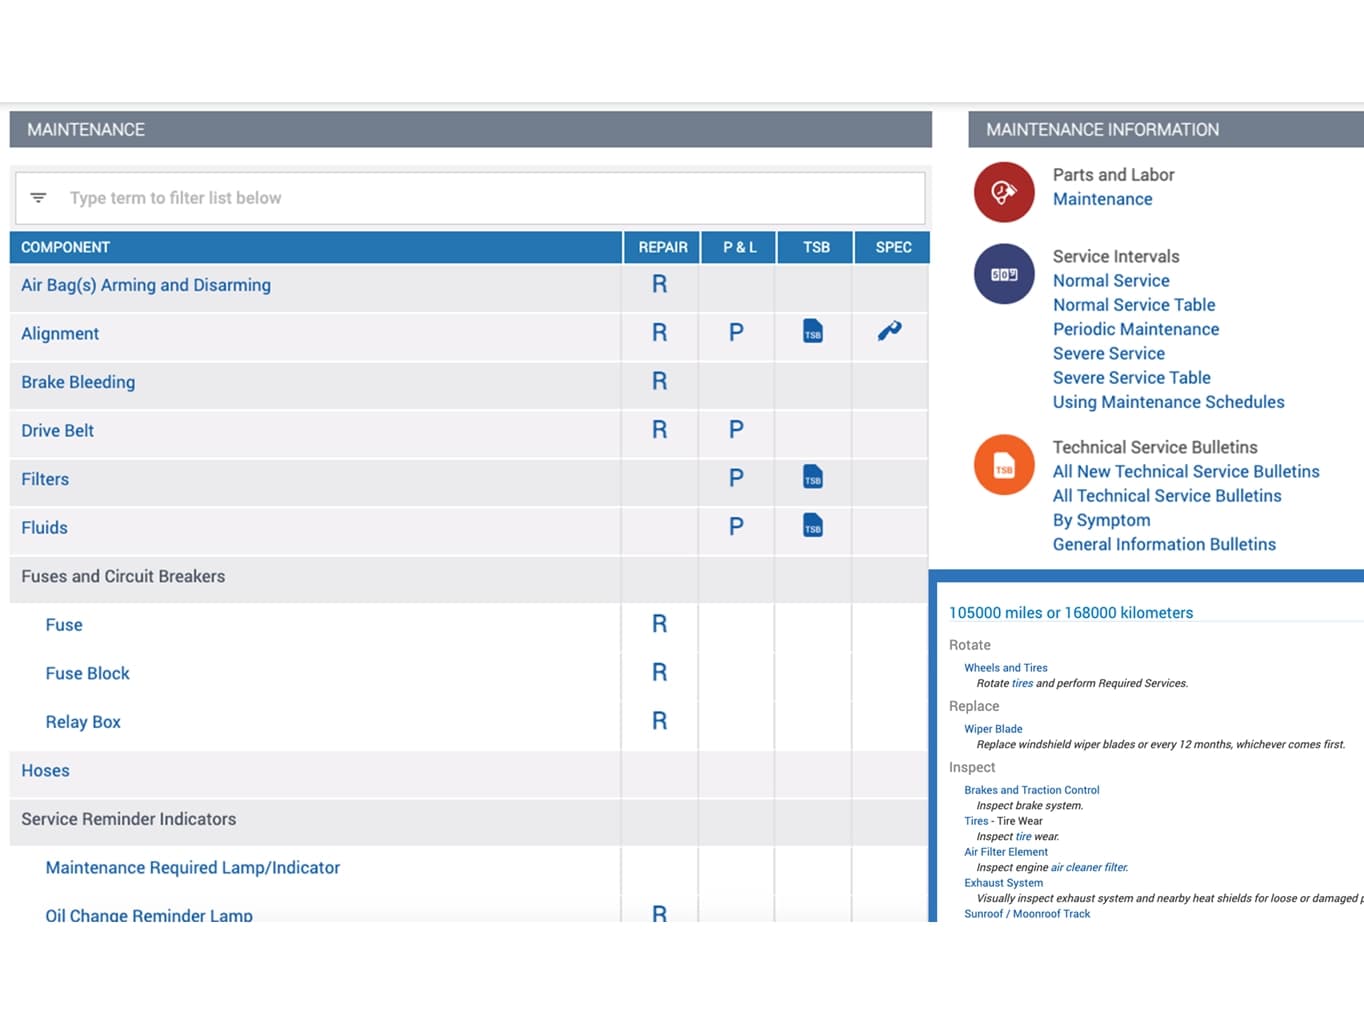Open the Exhaust System link under Inspect
Image resolution: width=1364 pixels, height=1024 pixels.
tap(1003, 883)
